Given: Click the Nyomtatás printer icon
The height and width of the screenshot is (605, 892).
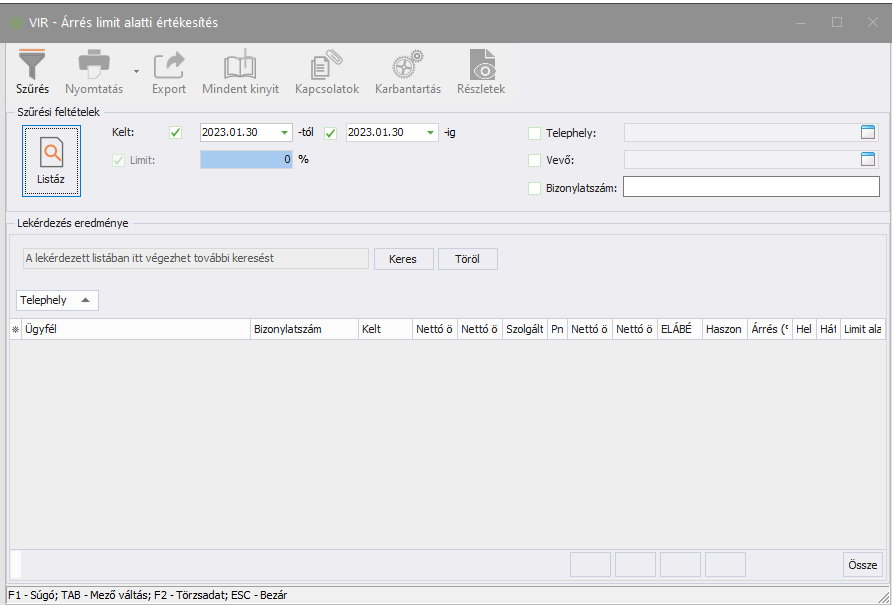Looking at the screenshot, I should [x=94, y=66].
